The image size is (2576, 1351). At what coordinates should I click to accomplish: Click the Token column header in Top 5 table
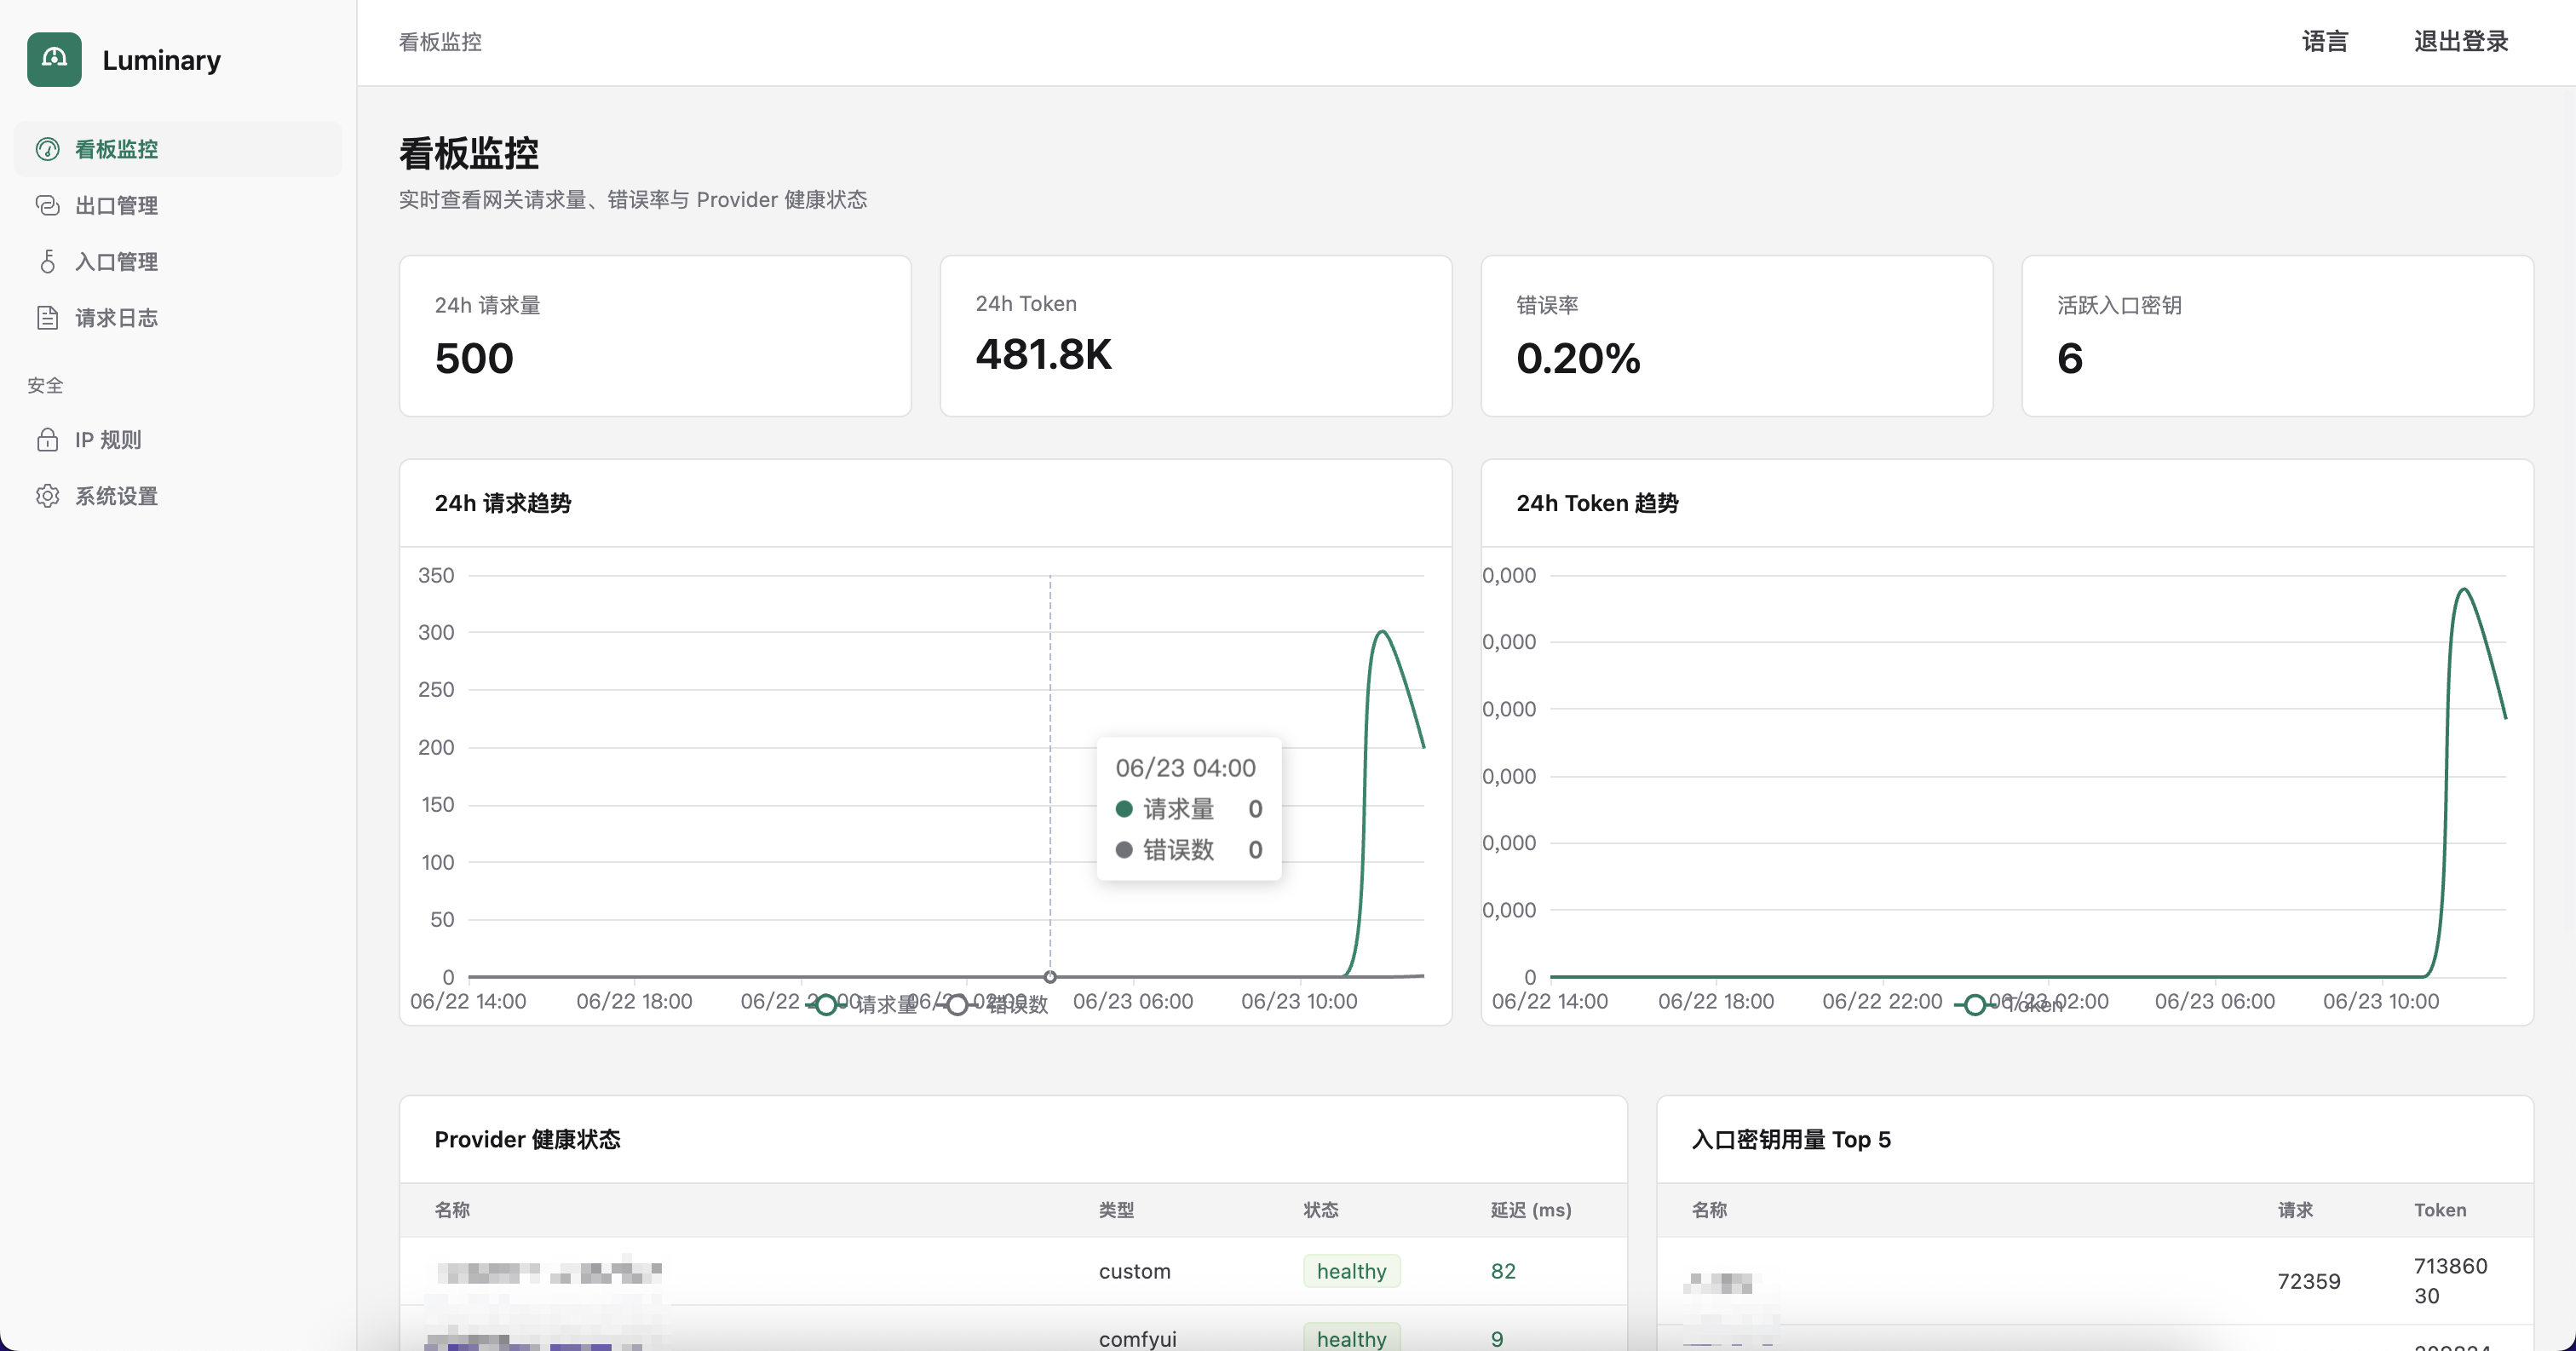[2440, 1210]
